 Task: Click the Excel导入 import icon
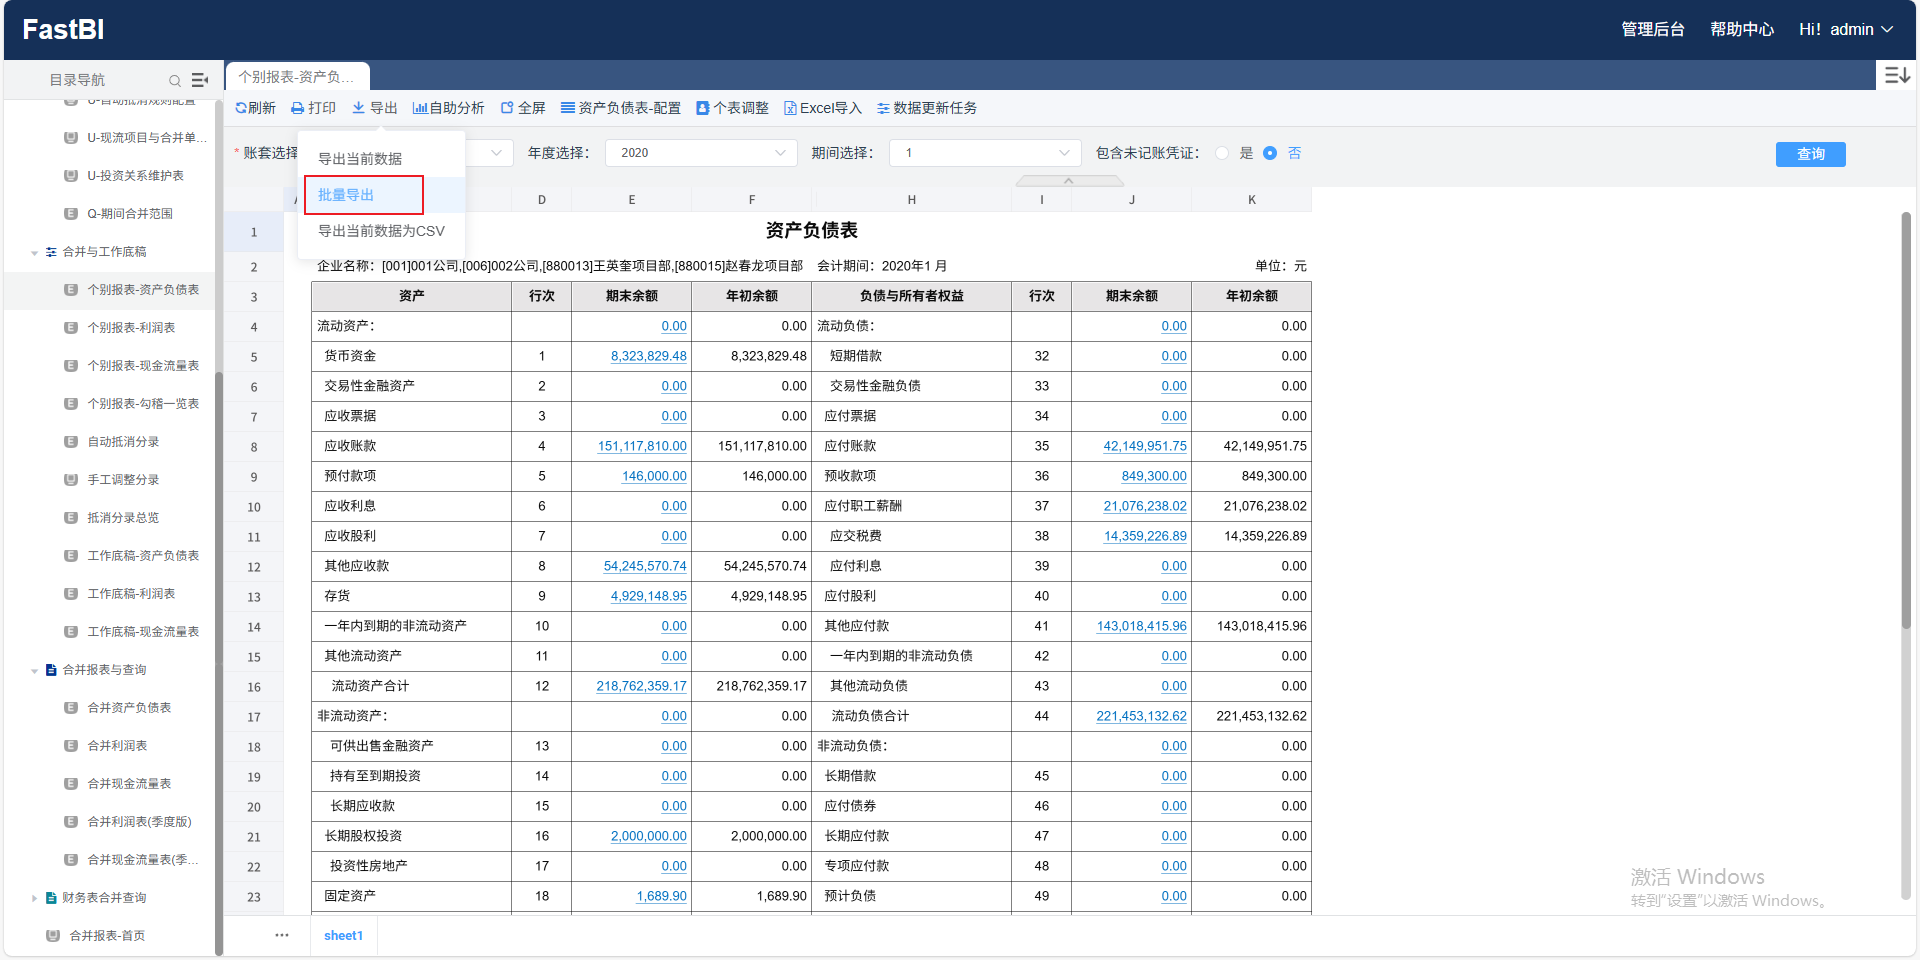coord(790,108)
